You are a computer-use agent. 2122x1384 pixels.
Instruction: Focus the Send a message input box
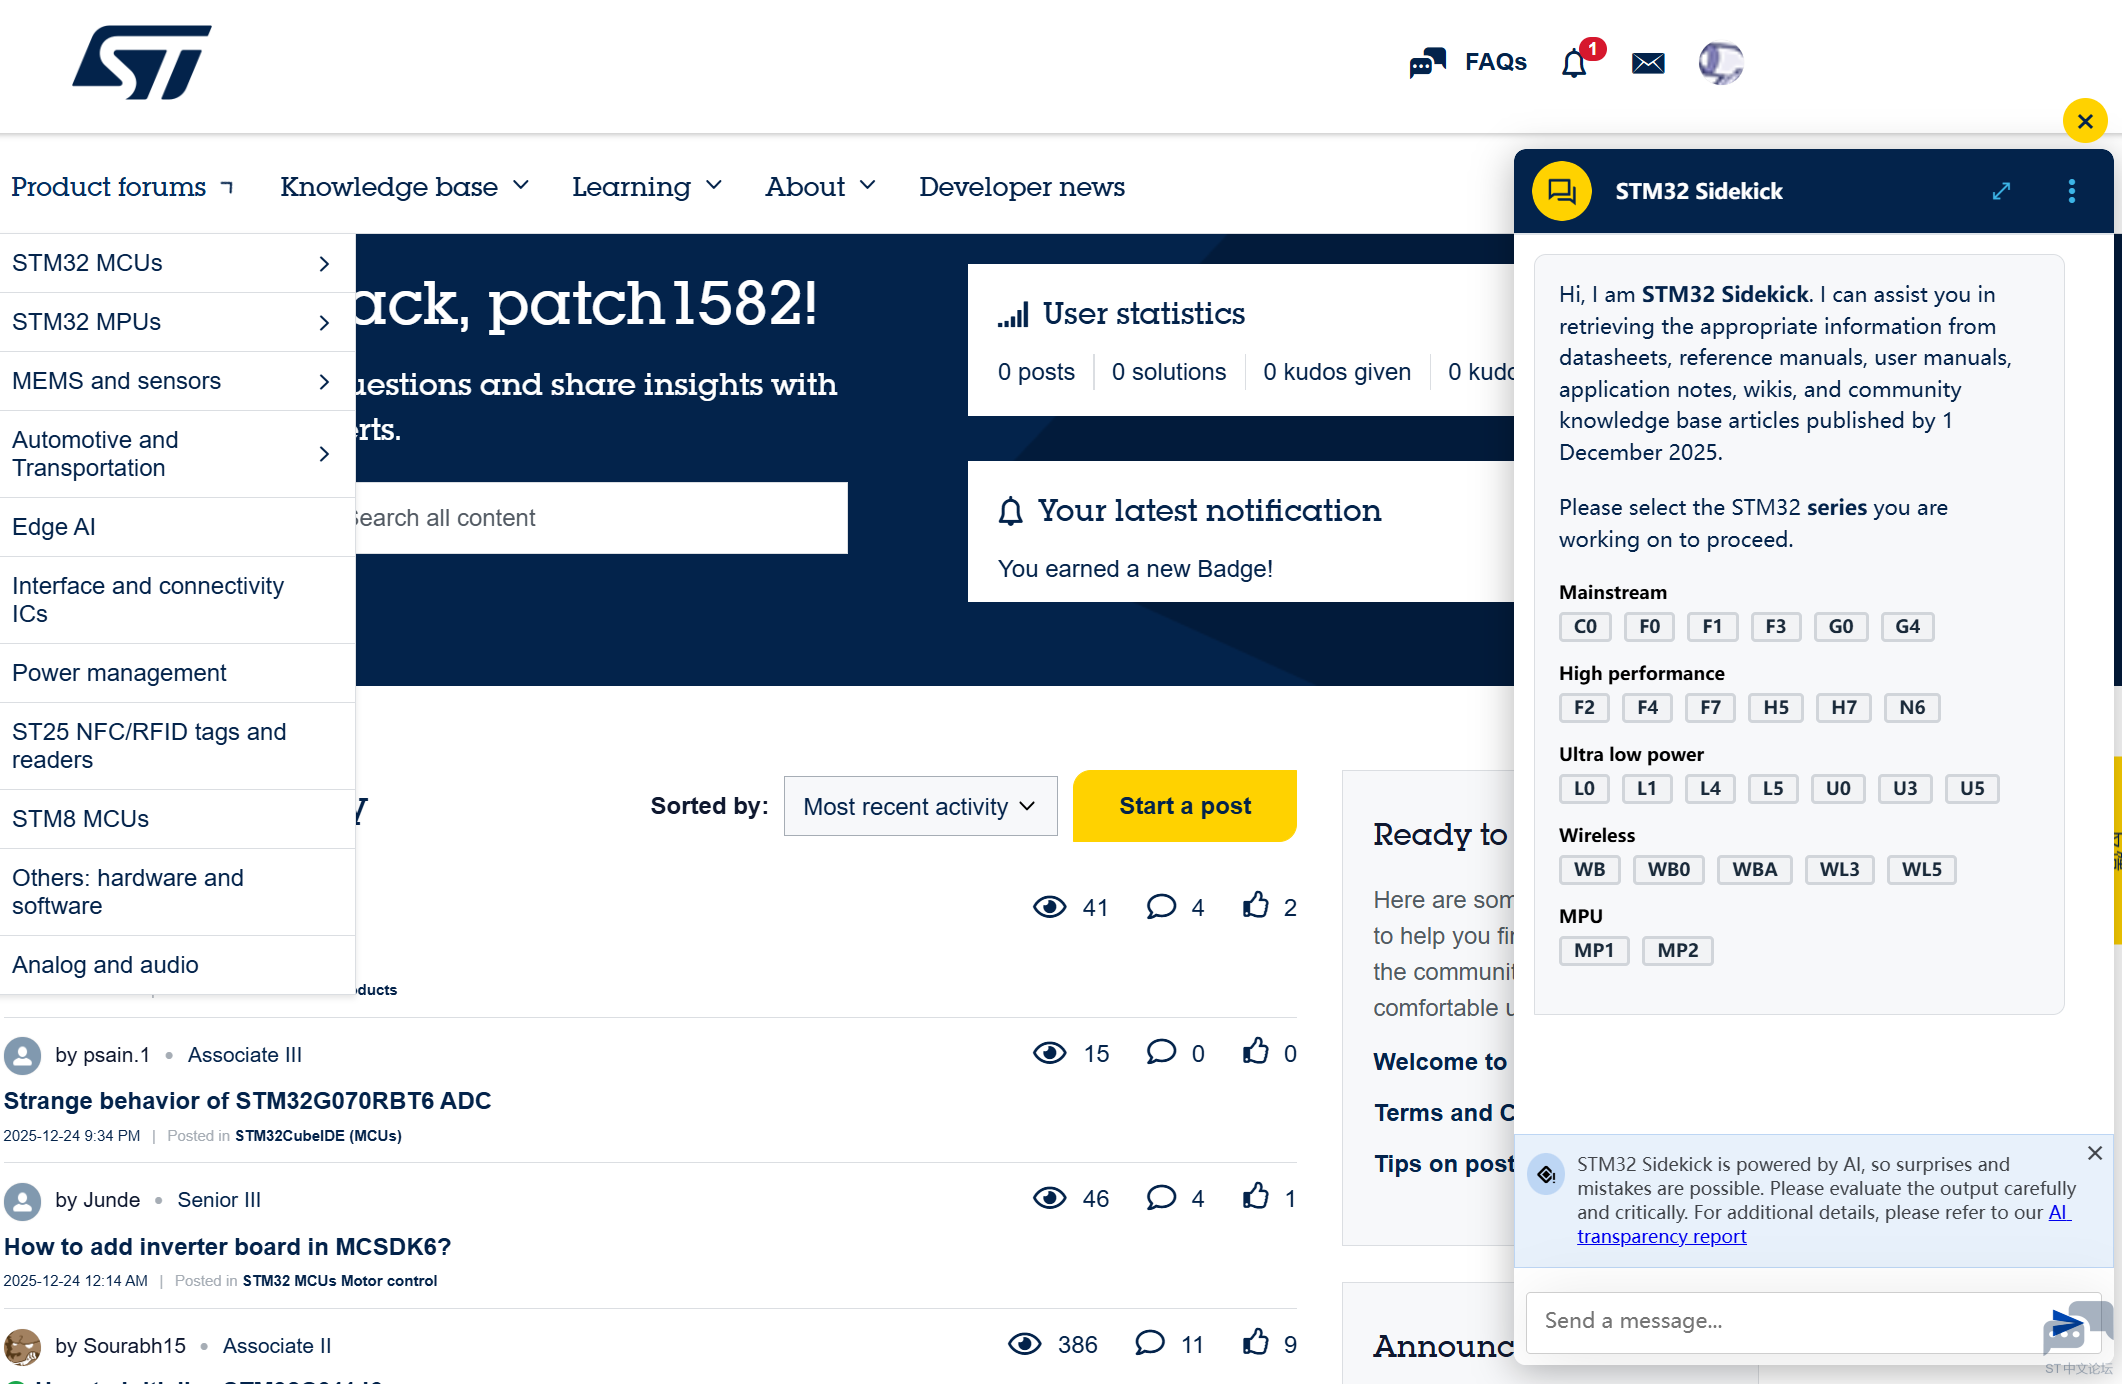[1790, 1321]
